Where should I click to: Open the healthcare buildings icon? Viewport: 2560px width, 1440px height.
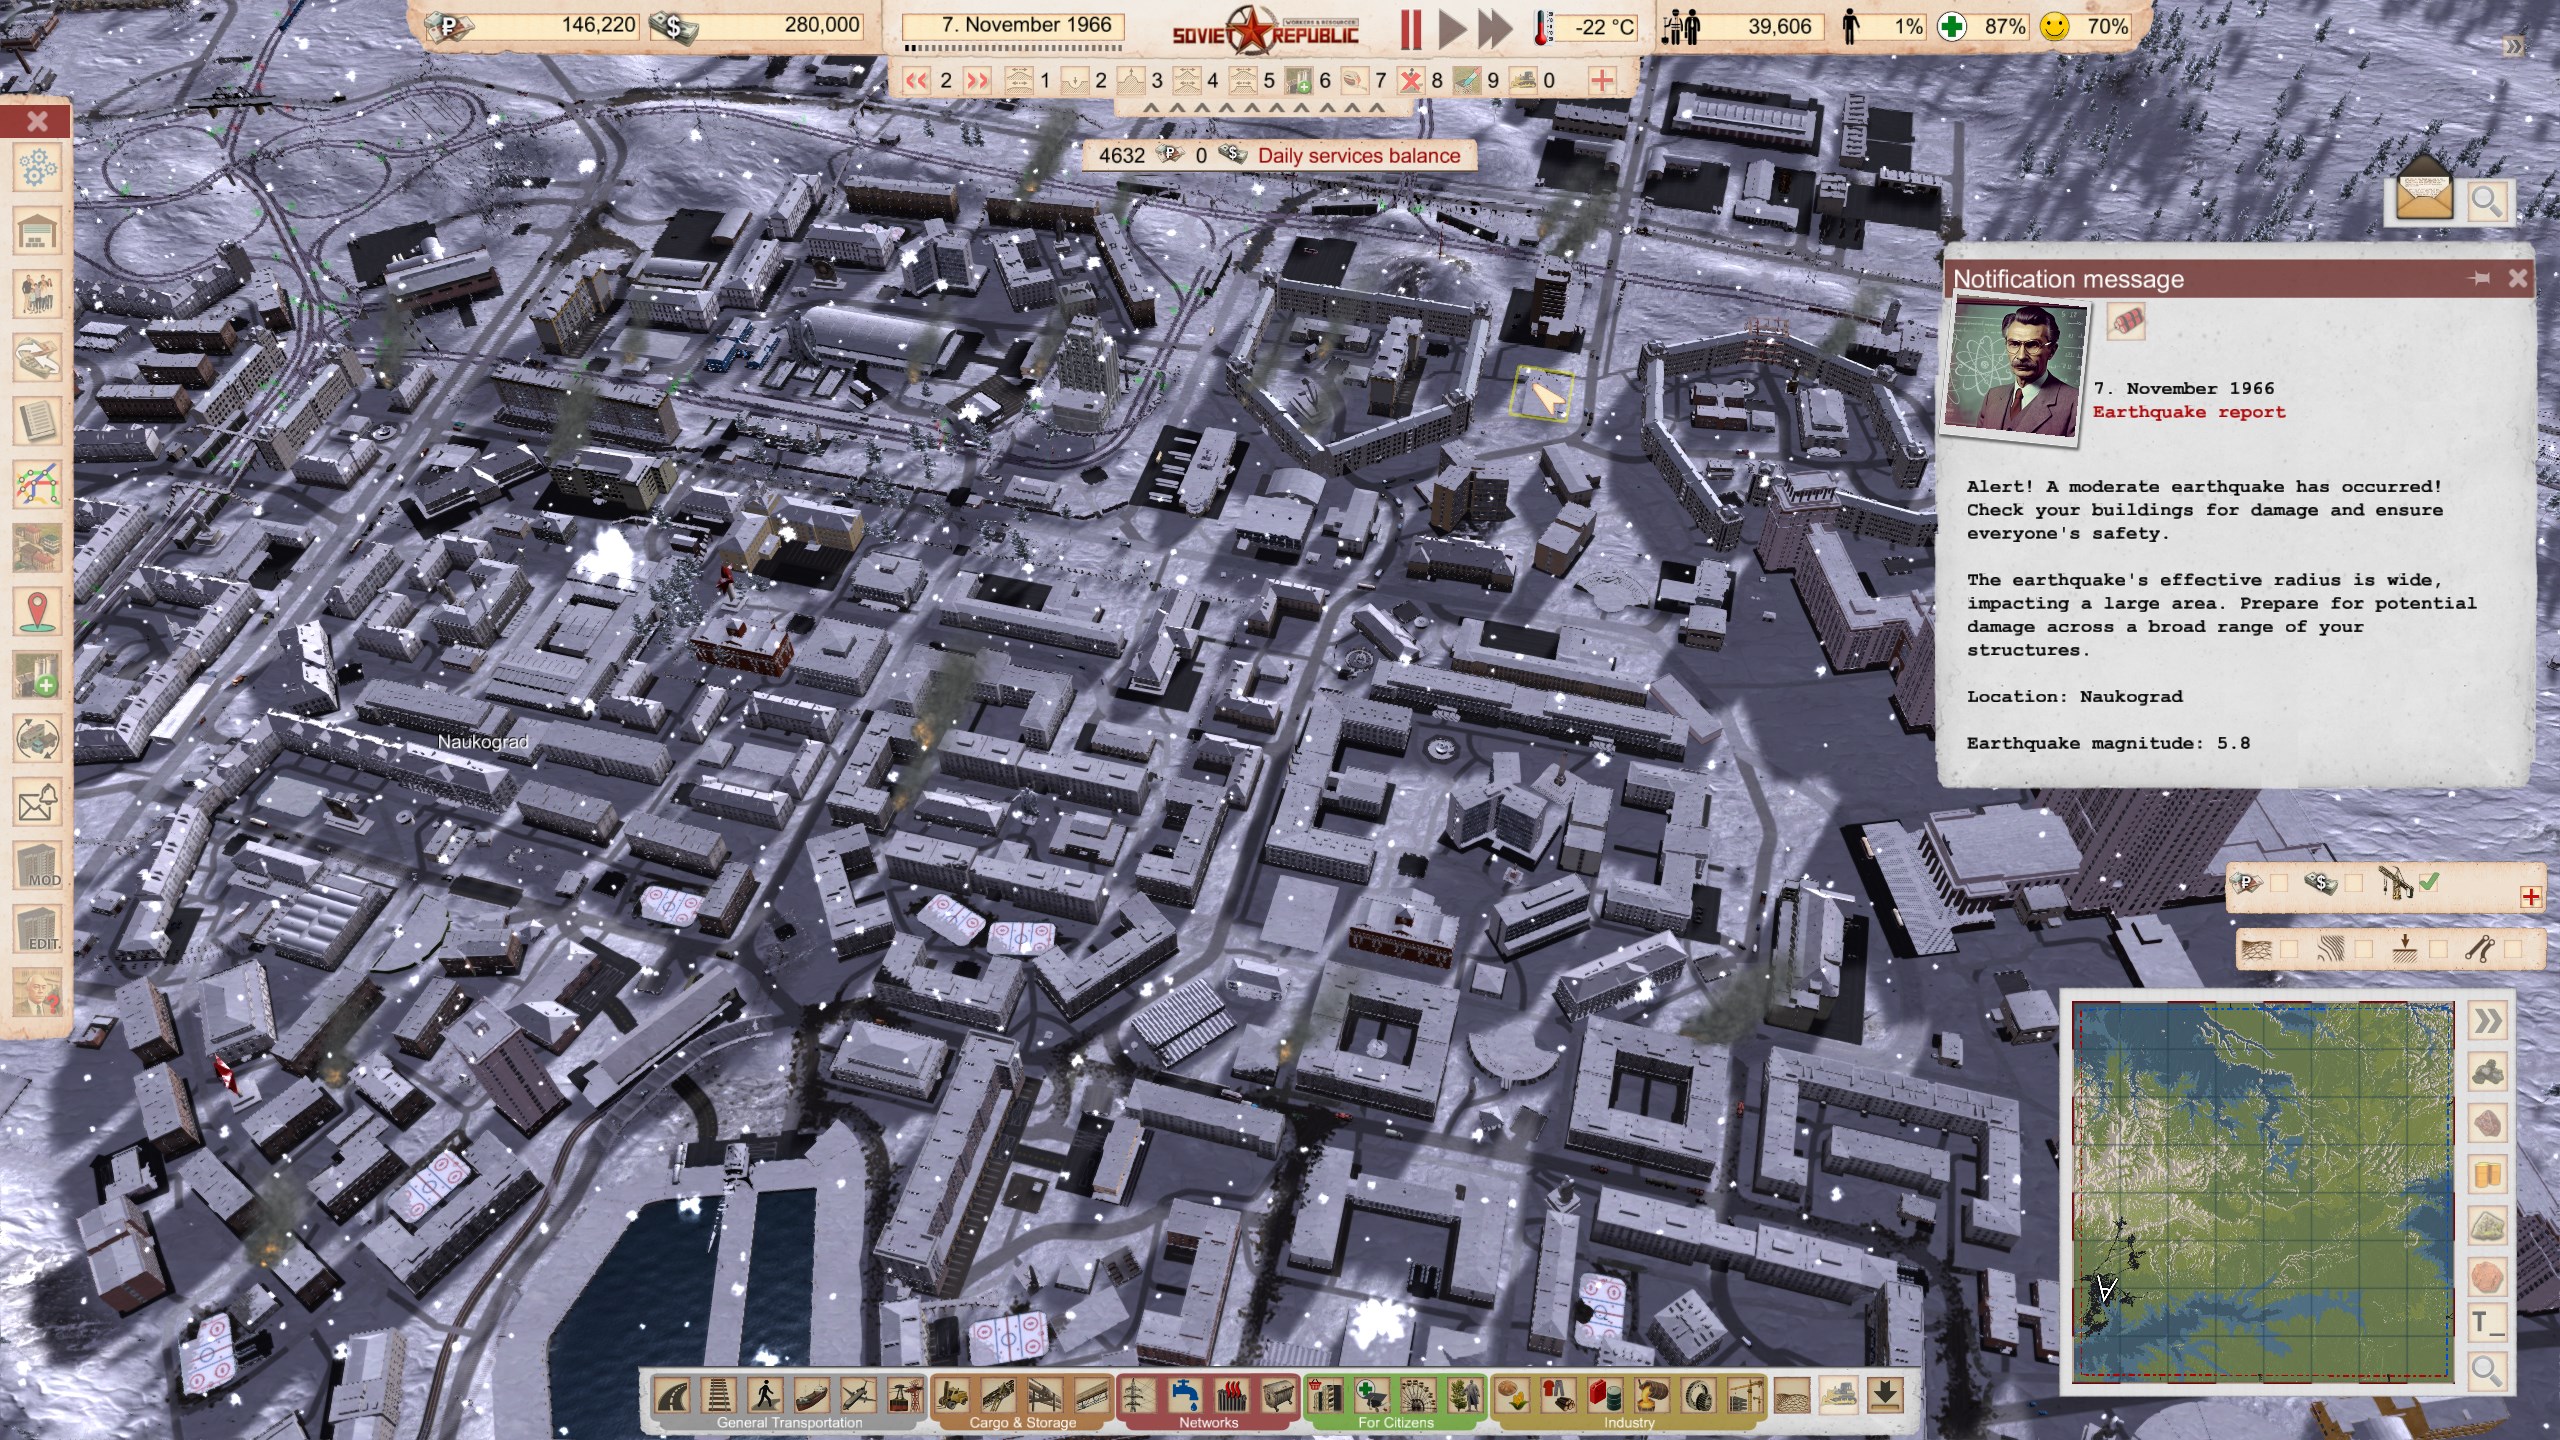click(x=1373, y=1395)
